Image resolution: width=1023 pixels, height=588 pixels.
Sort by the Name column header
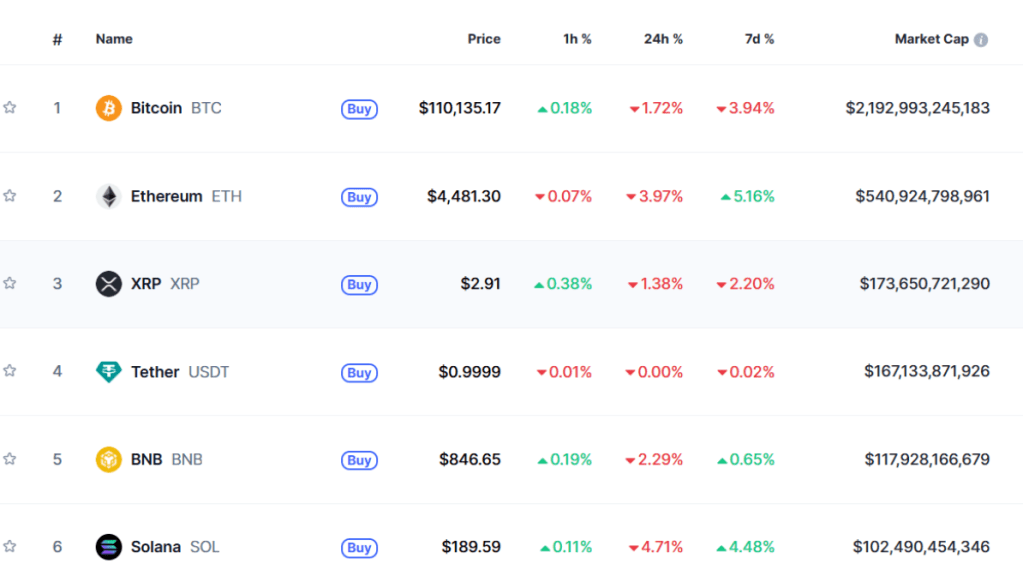click(114, 39)
